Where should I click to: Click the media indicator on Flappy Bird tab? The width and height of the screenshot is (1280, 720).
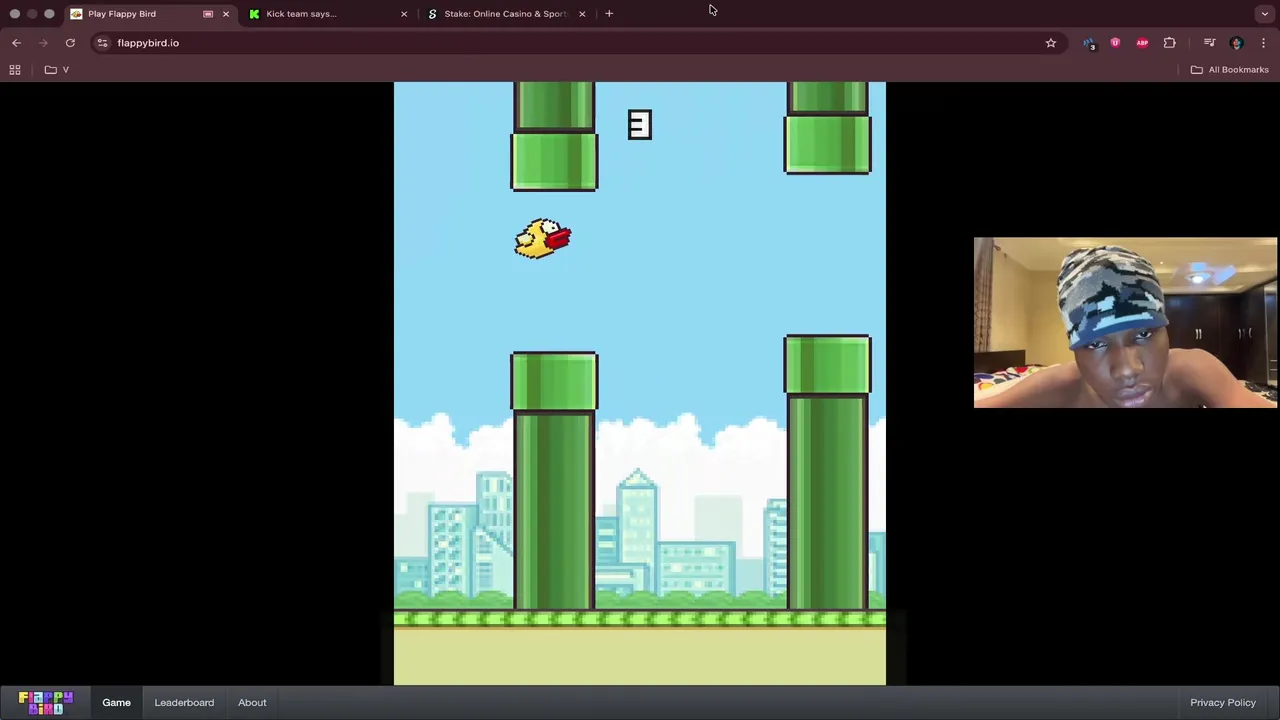(208, 14)
